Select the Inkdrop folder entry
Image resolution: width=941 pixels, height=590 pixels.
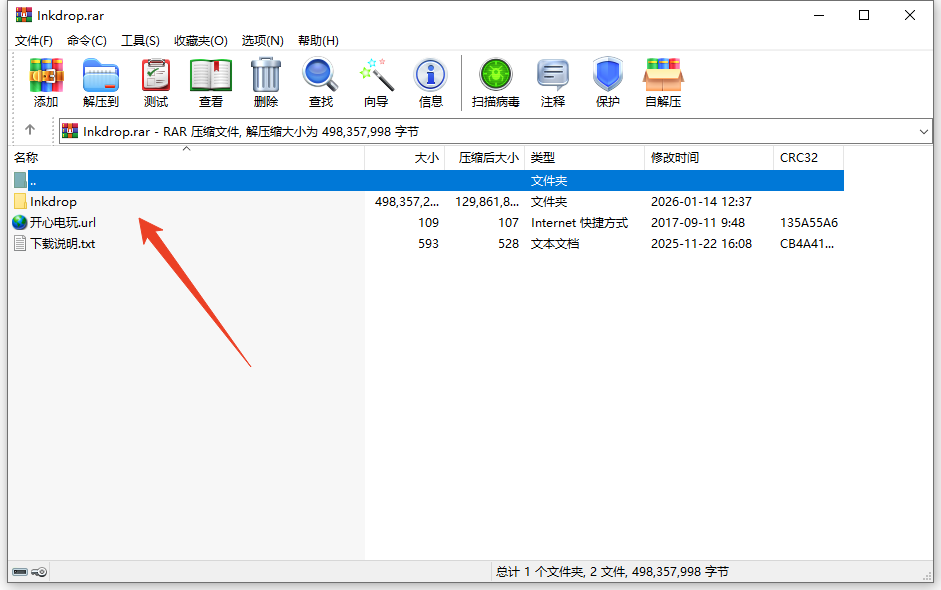pyautogui.click(x=53, y=202)
